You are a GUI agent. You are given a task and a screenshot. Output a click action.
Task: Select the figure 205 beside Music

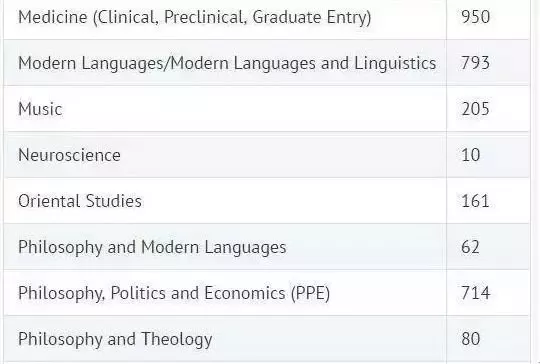475,109
